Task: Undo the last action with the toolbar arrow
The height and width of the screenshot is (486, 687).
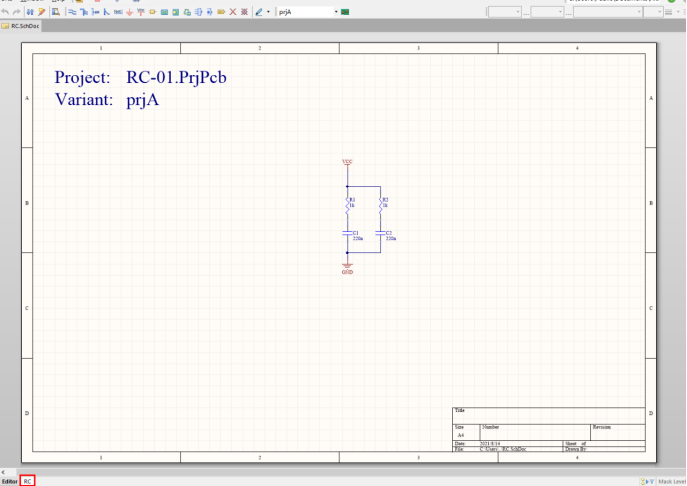Action: pyautogui.click(x=5, y=12)
